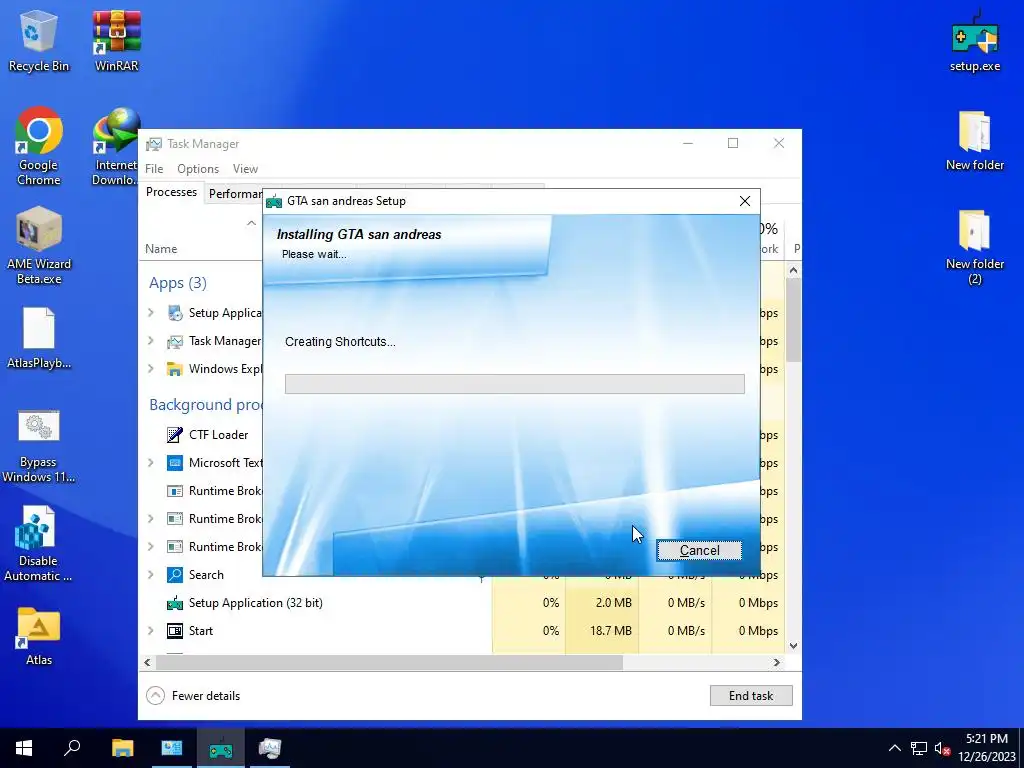Click the GTA setup game controller taskbar icon
Screen dimensions: 1024x768
pos(221,748)
